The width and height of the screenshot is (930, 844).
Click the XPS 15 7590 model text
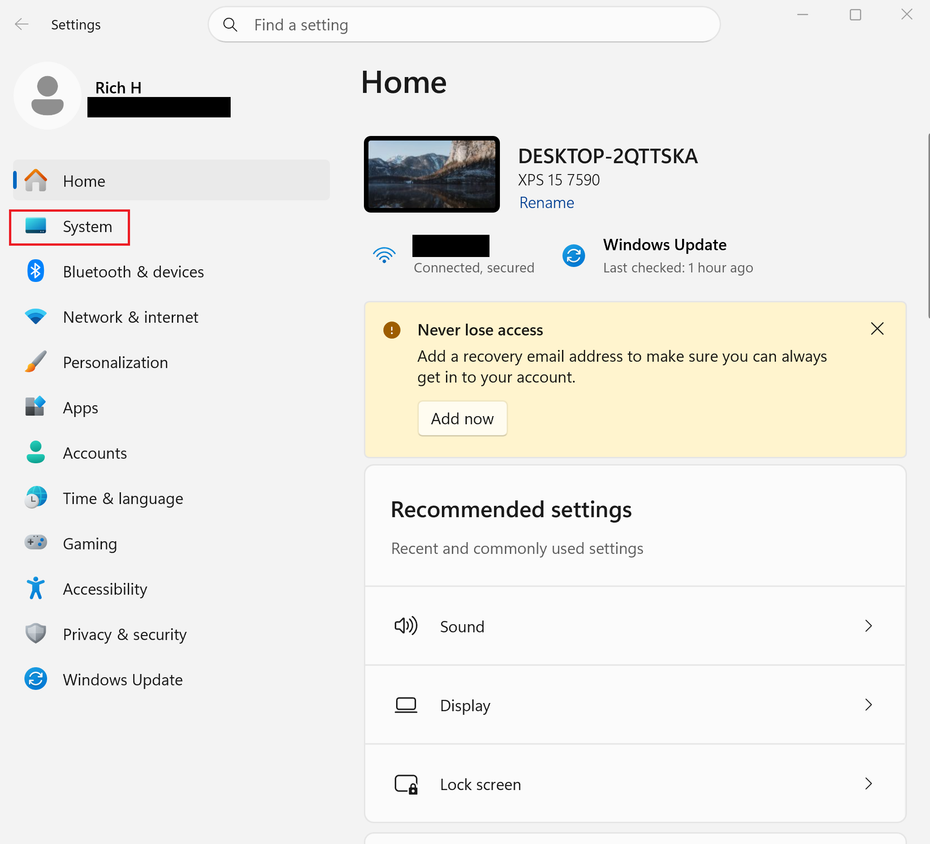(x=559, y=180)
